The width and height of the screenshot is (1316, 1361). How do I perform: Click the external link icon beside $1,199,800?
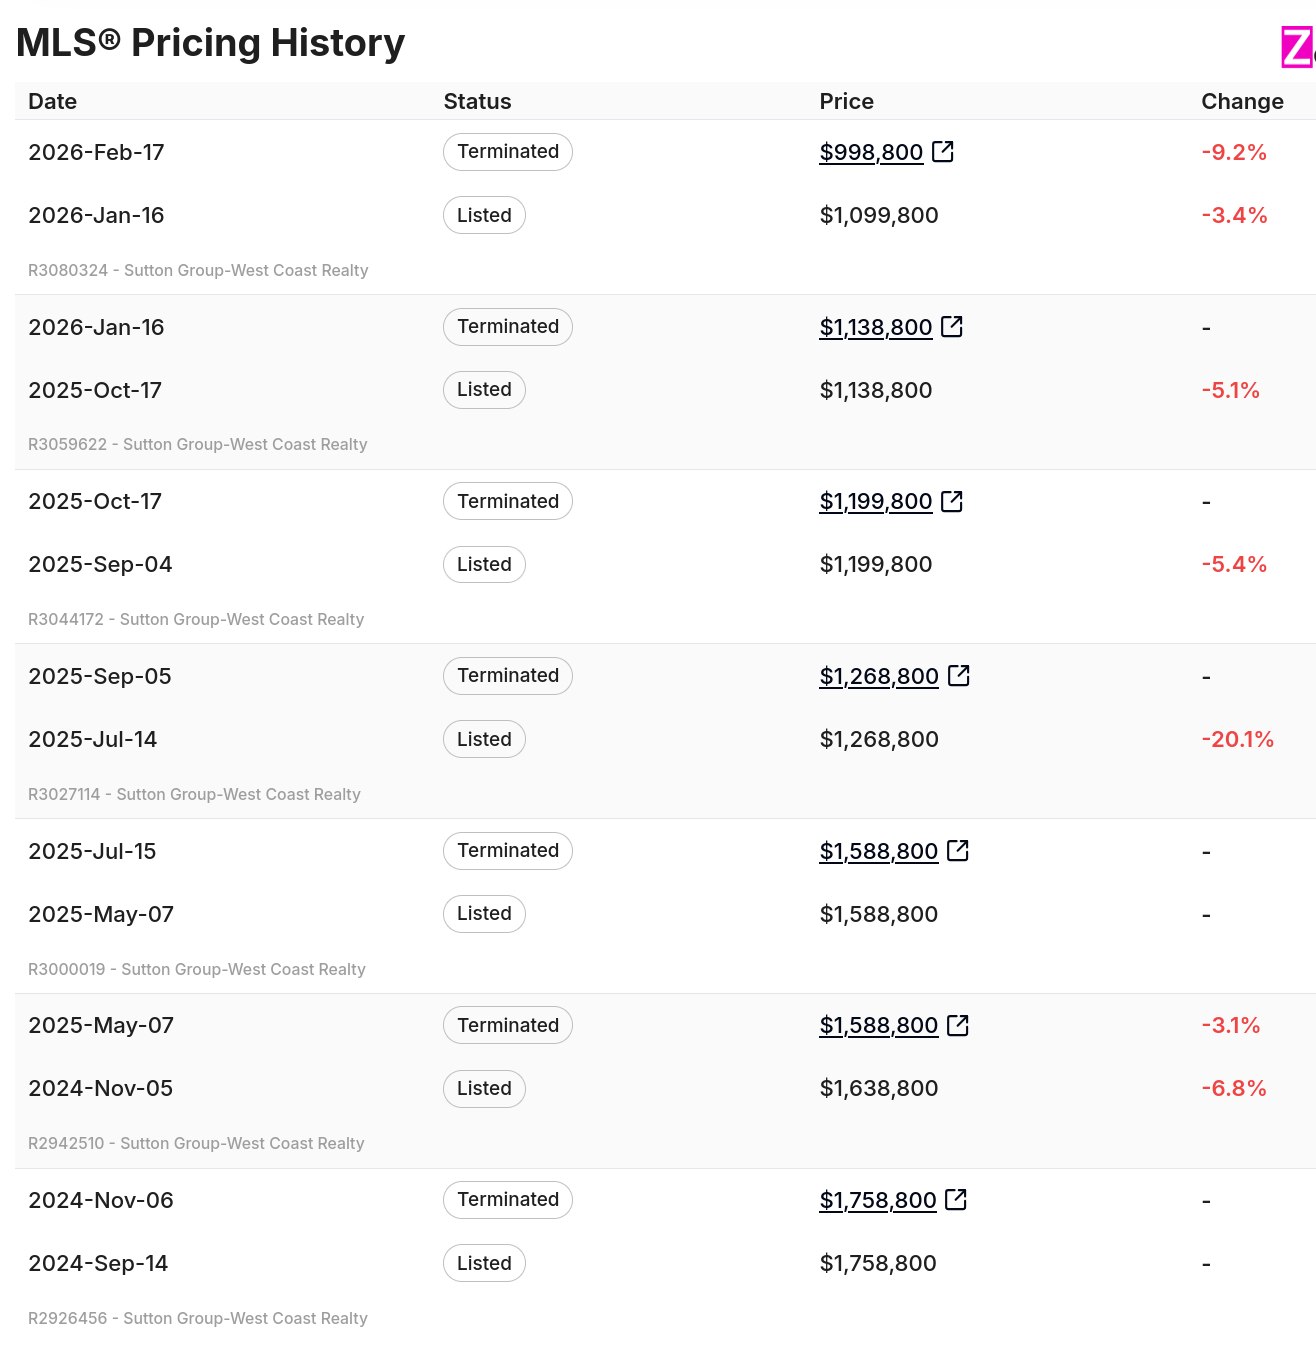click(x=952, y=501)
